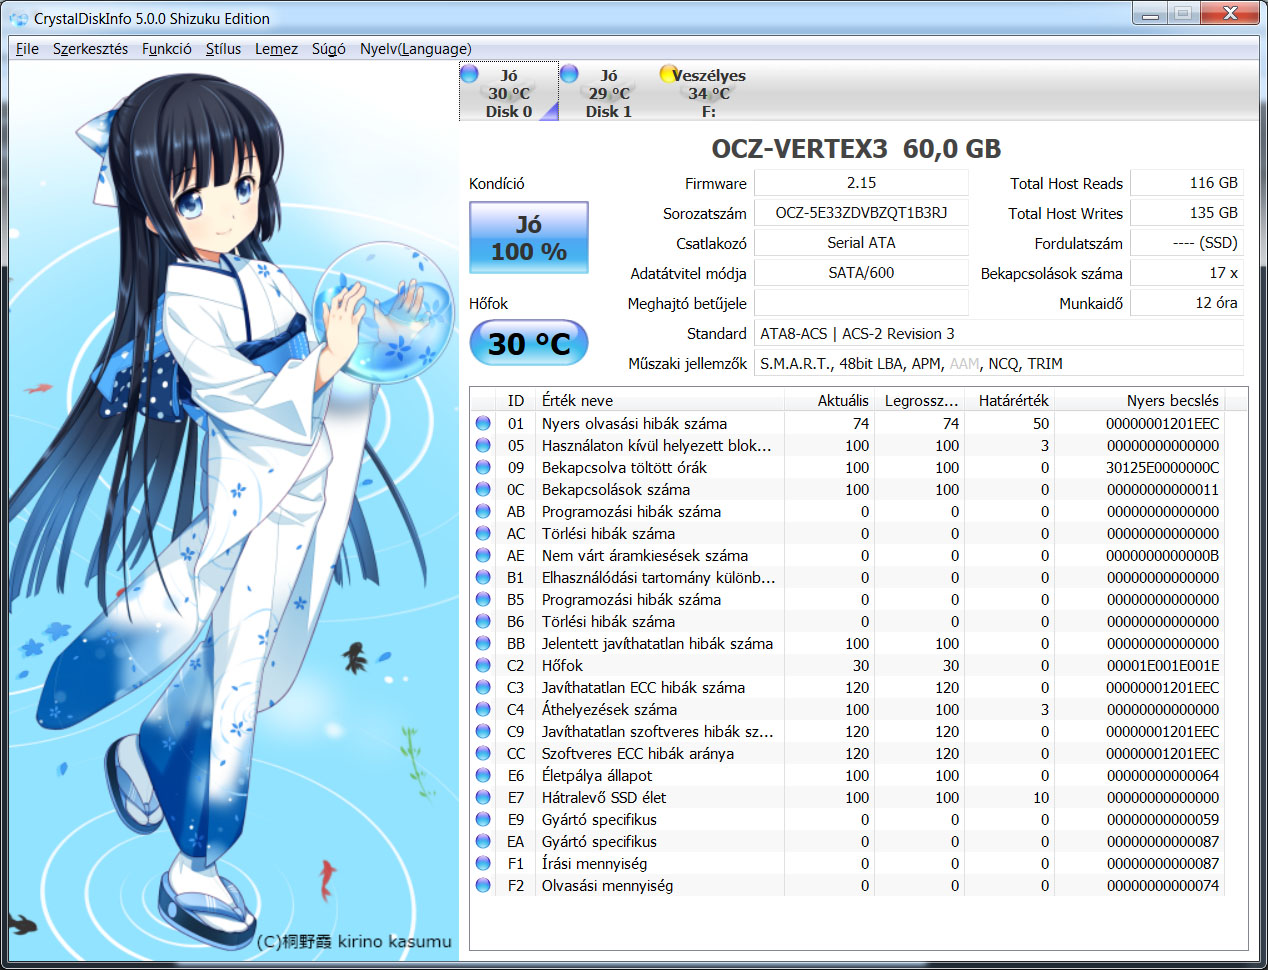Open the Szerkesztés menu
This screenshot has width=1268, height=970.
90,48
